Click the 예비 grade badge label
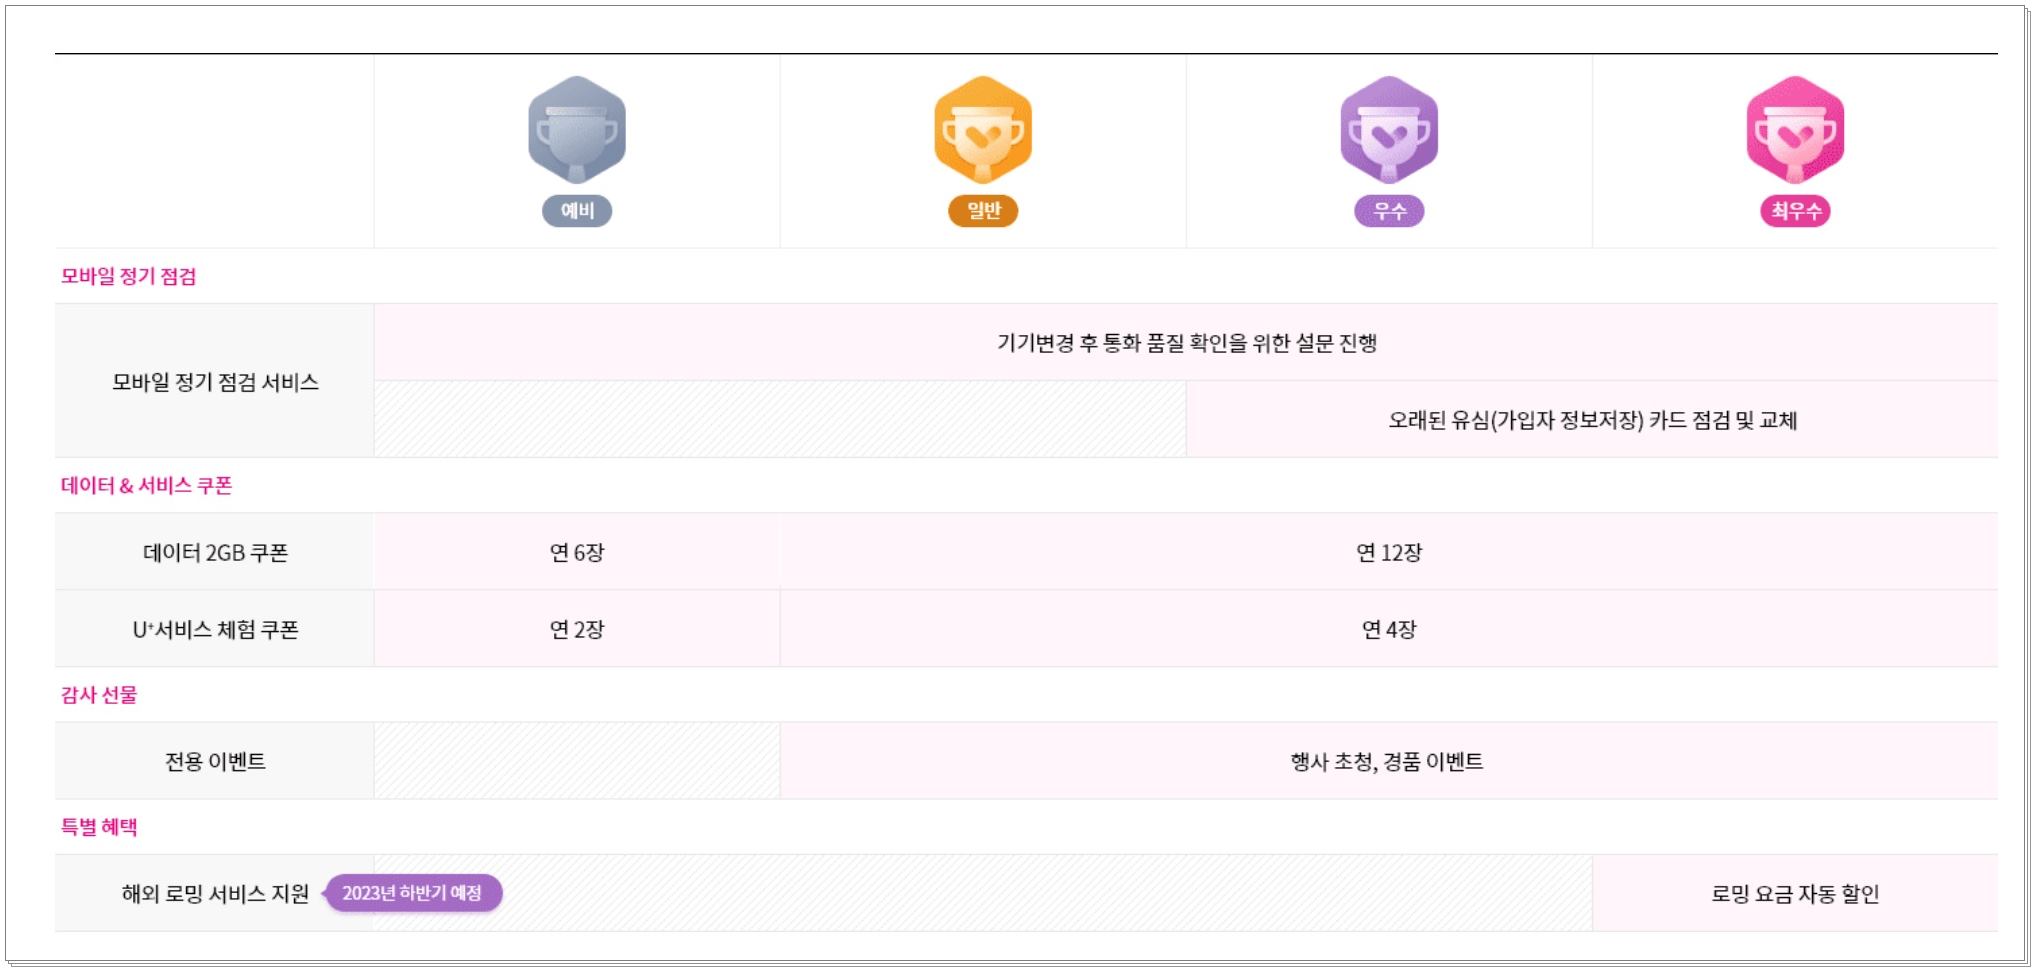 [x=577, y=212]
